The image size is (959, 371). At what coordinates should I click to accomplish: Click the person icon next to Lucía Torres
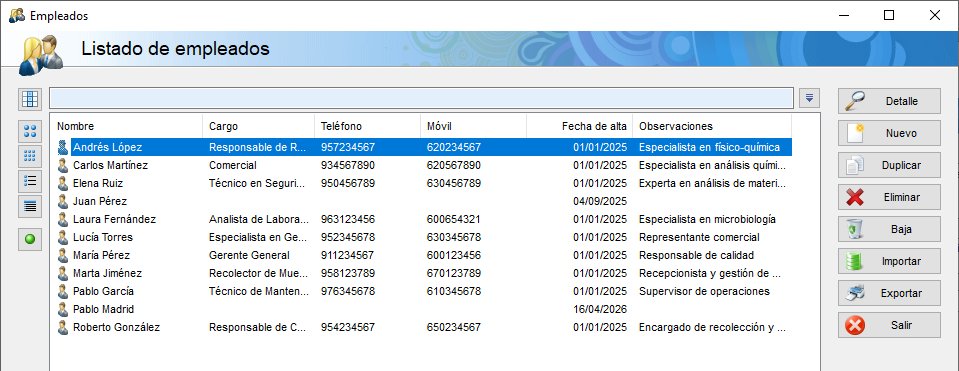(62, 237)
